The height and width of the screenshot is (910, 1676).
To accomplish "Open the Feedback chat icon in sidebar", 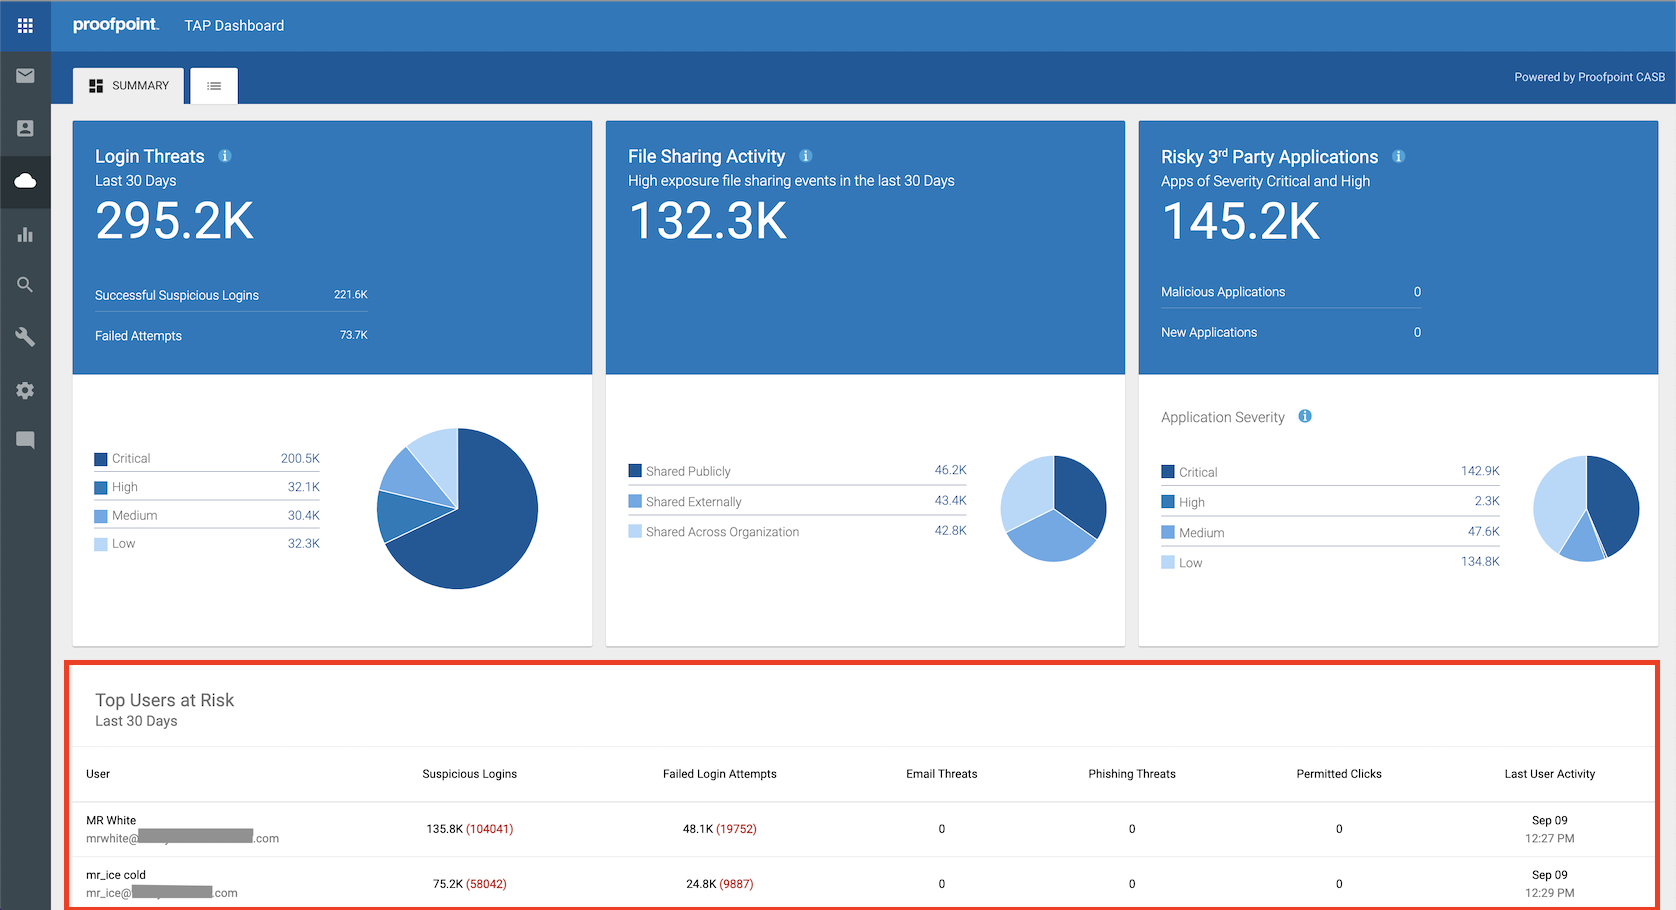I will pyautogui.click(x=25, y=440).
